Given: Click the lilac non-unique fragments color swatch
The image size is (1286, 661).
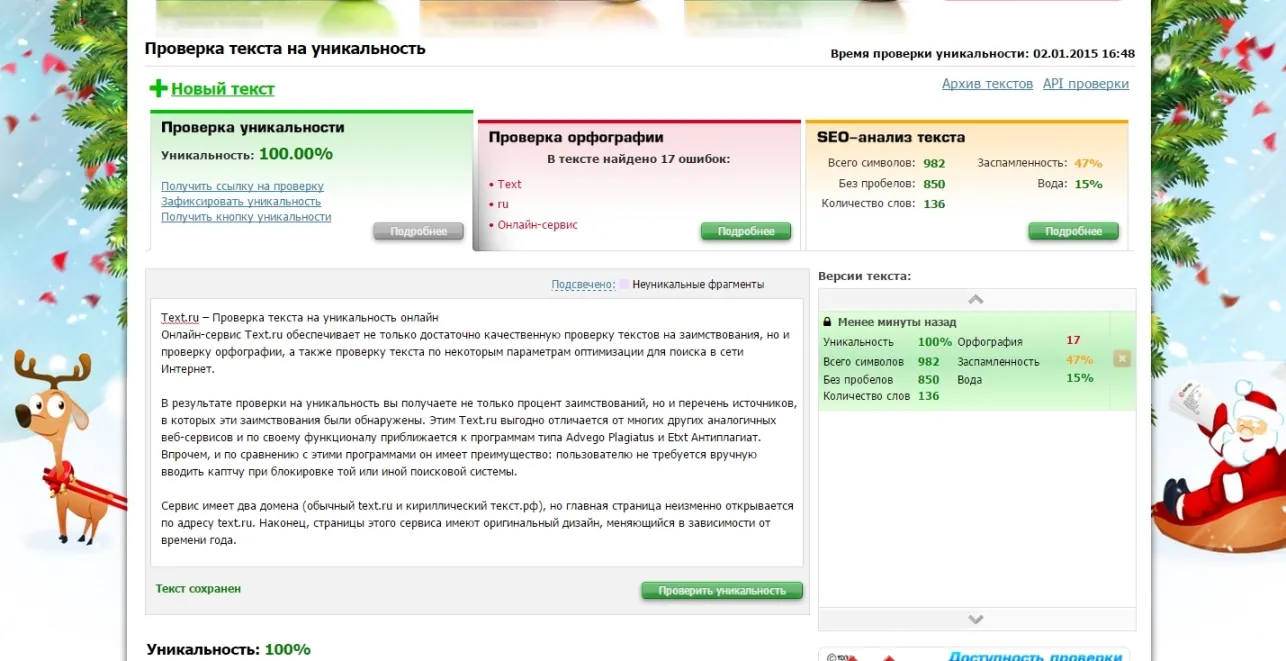Looking at the screenshot, I should pyautogui.click(x=624, y=284).
